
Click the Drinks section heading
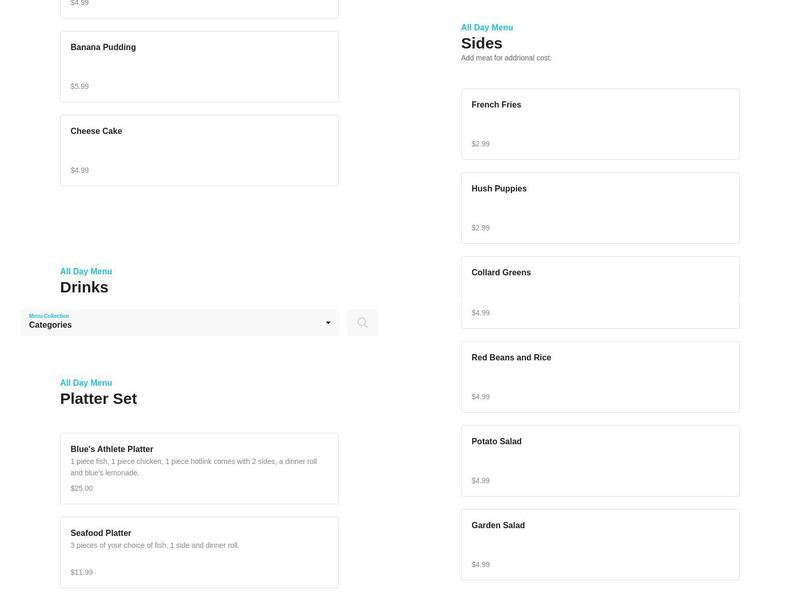tap(84, 288)
